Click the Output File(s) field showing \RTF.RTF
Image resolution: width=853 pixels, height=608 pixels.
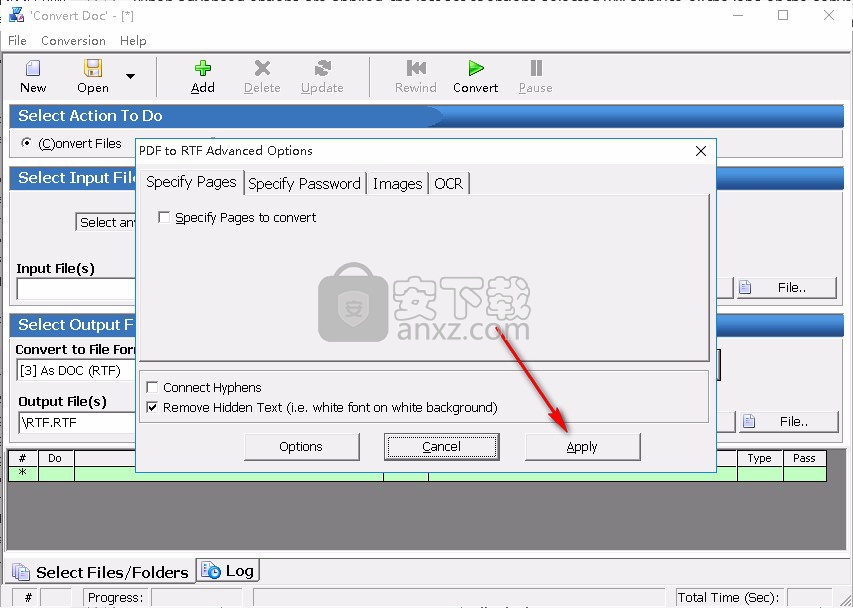(77, 423)
